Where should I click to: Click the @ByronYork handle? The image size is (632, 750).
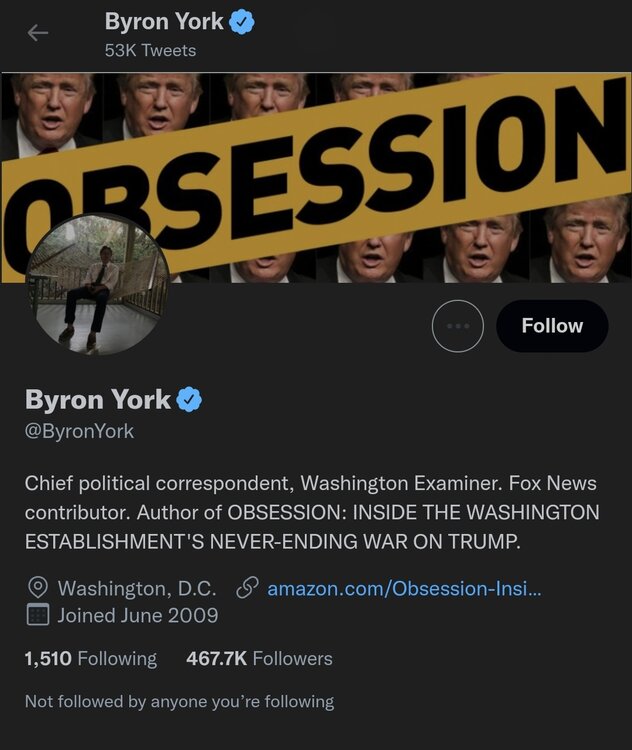point(79,431)
